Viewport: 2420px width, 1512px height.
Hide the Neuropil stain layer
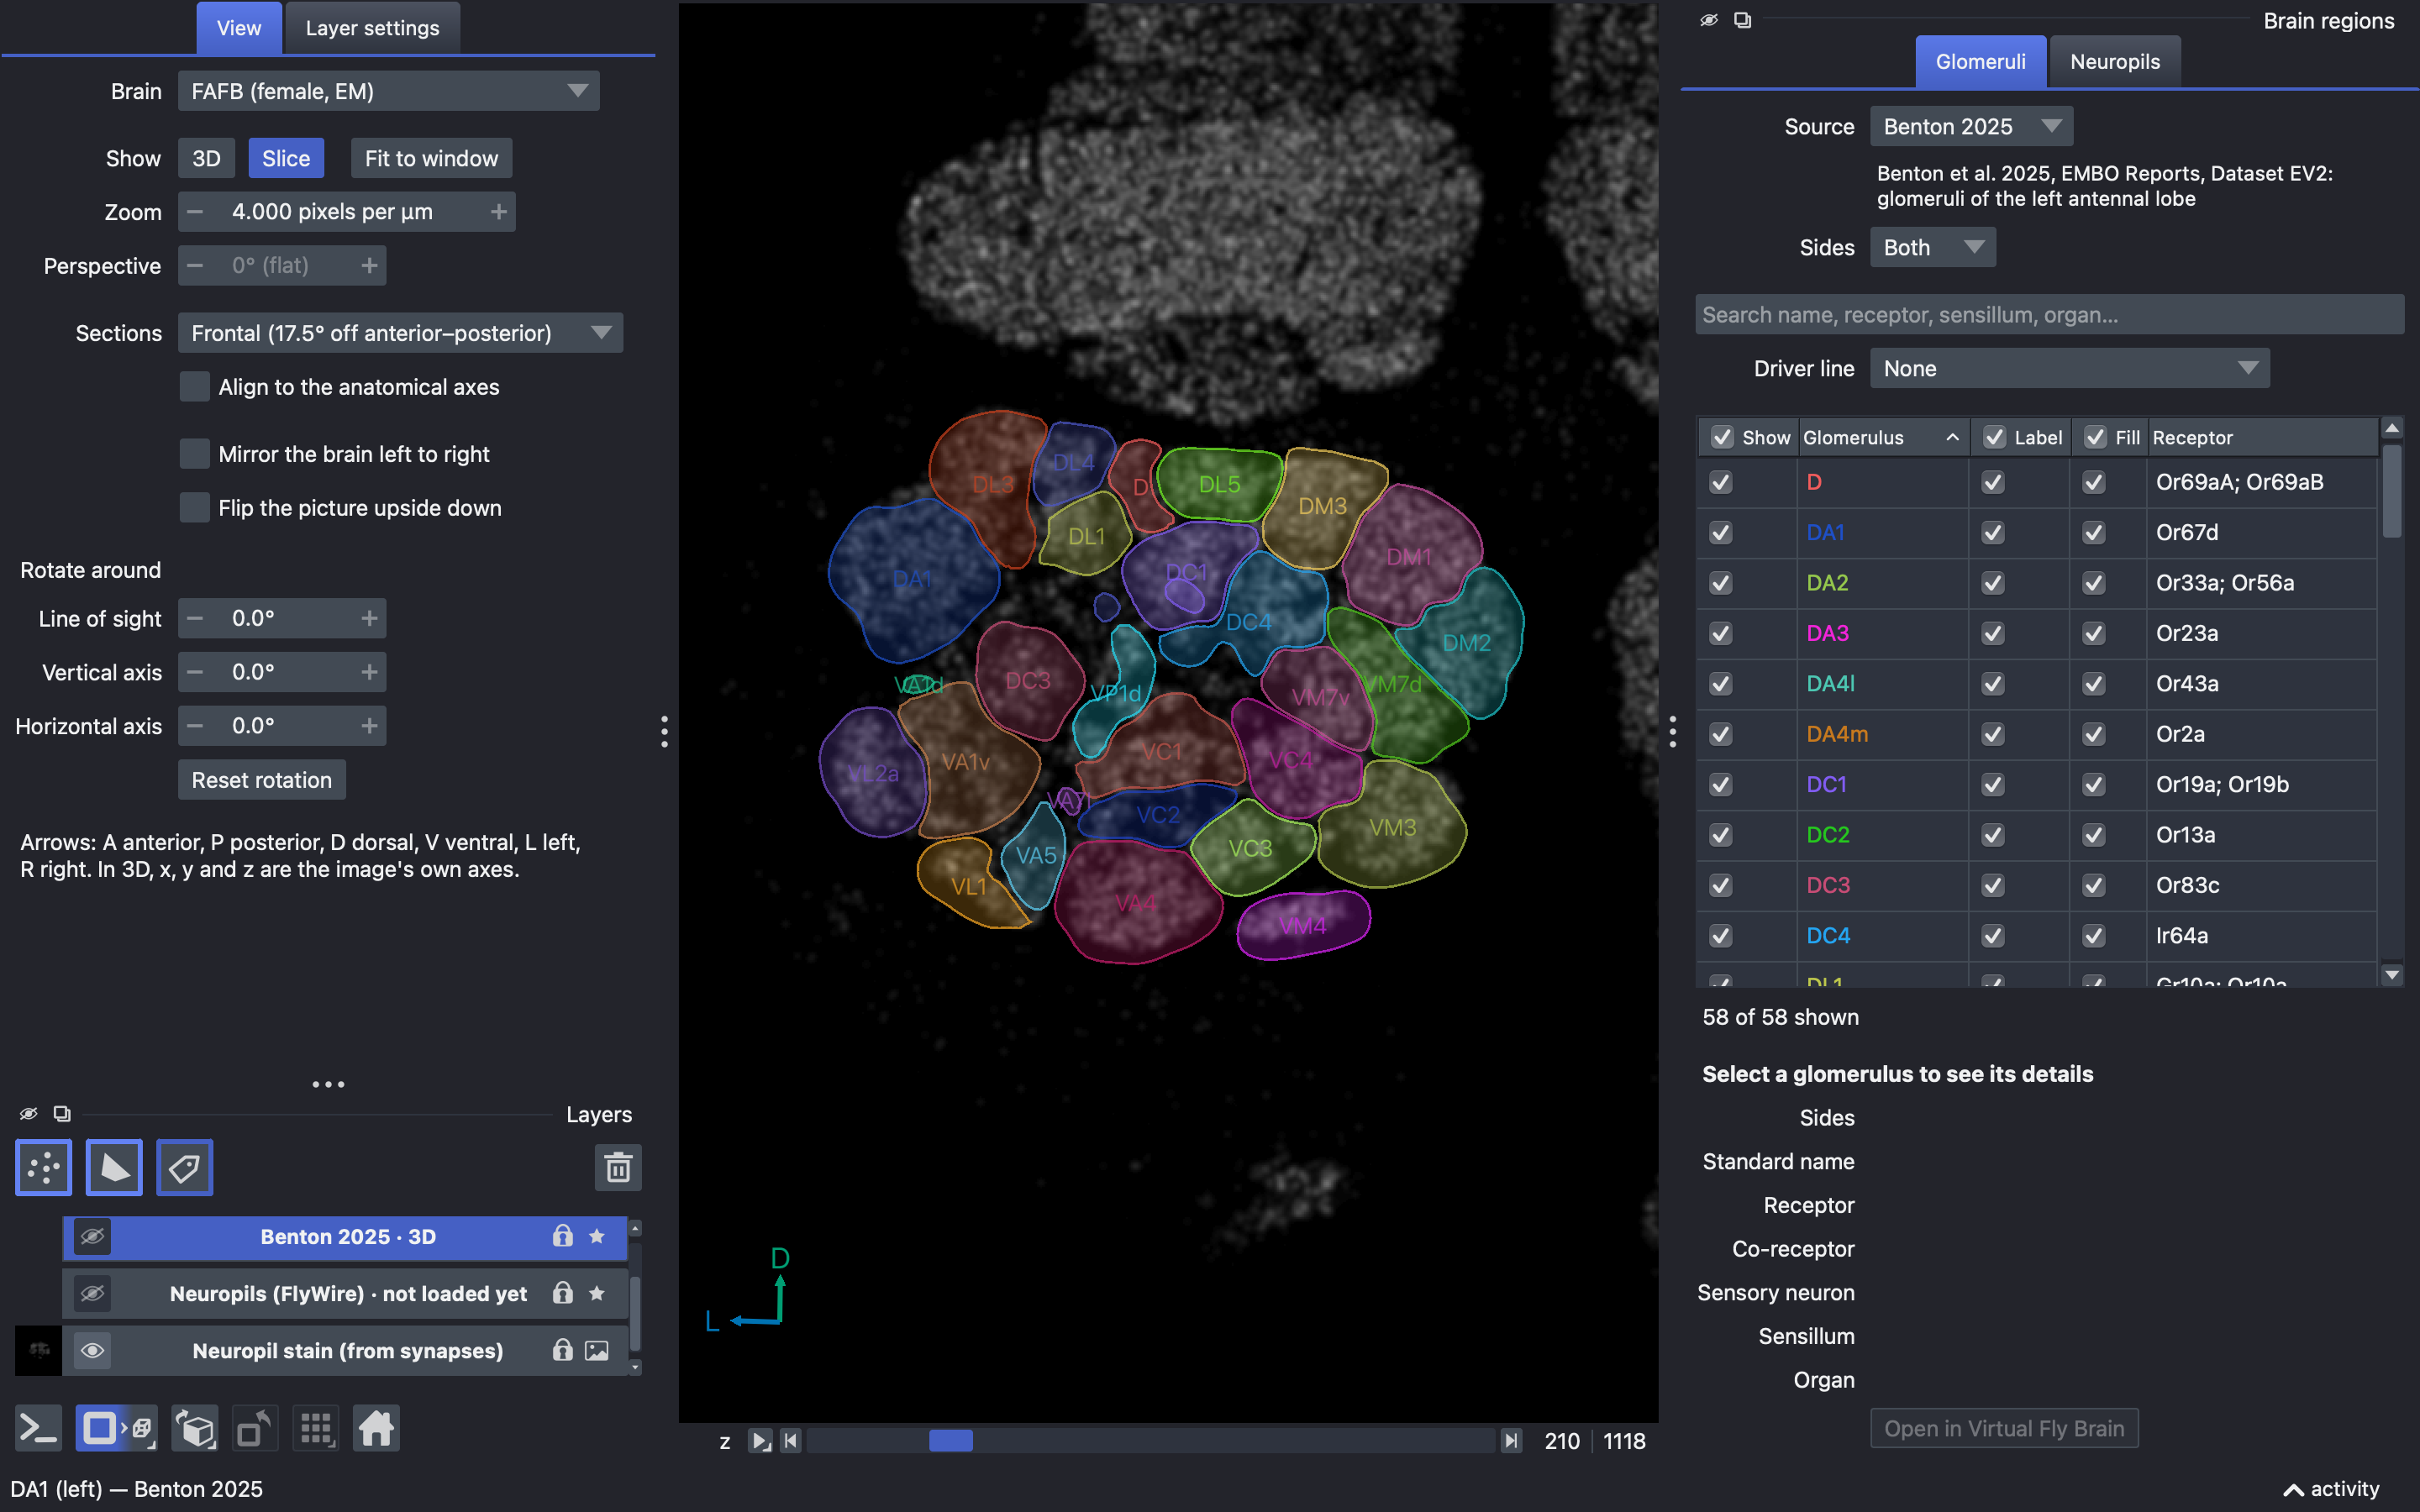point(93,1351)
